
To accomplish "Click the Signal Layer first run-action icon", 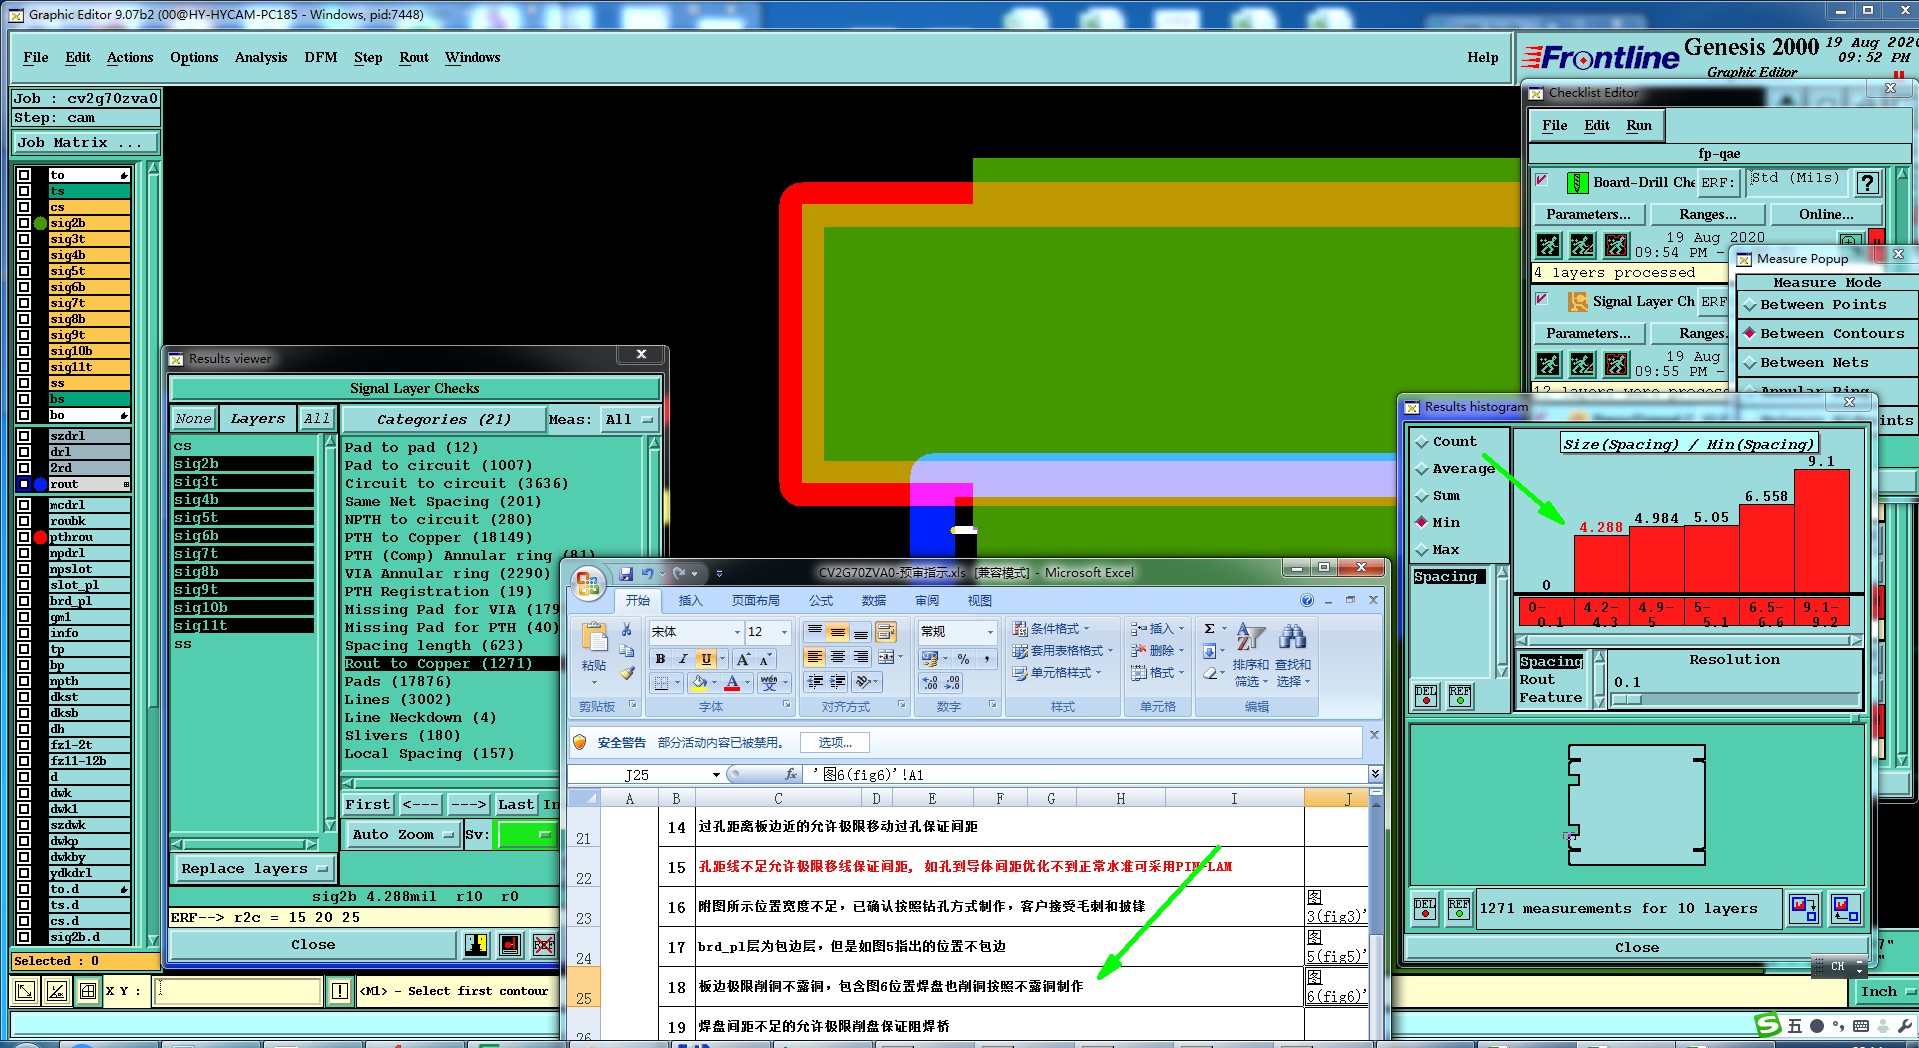I will coord(1548,364).
